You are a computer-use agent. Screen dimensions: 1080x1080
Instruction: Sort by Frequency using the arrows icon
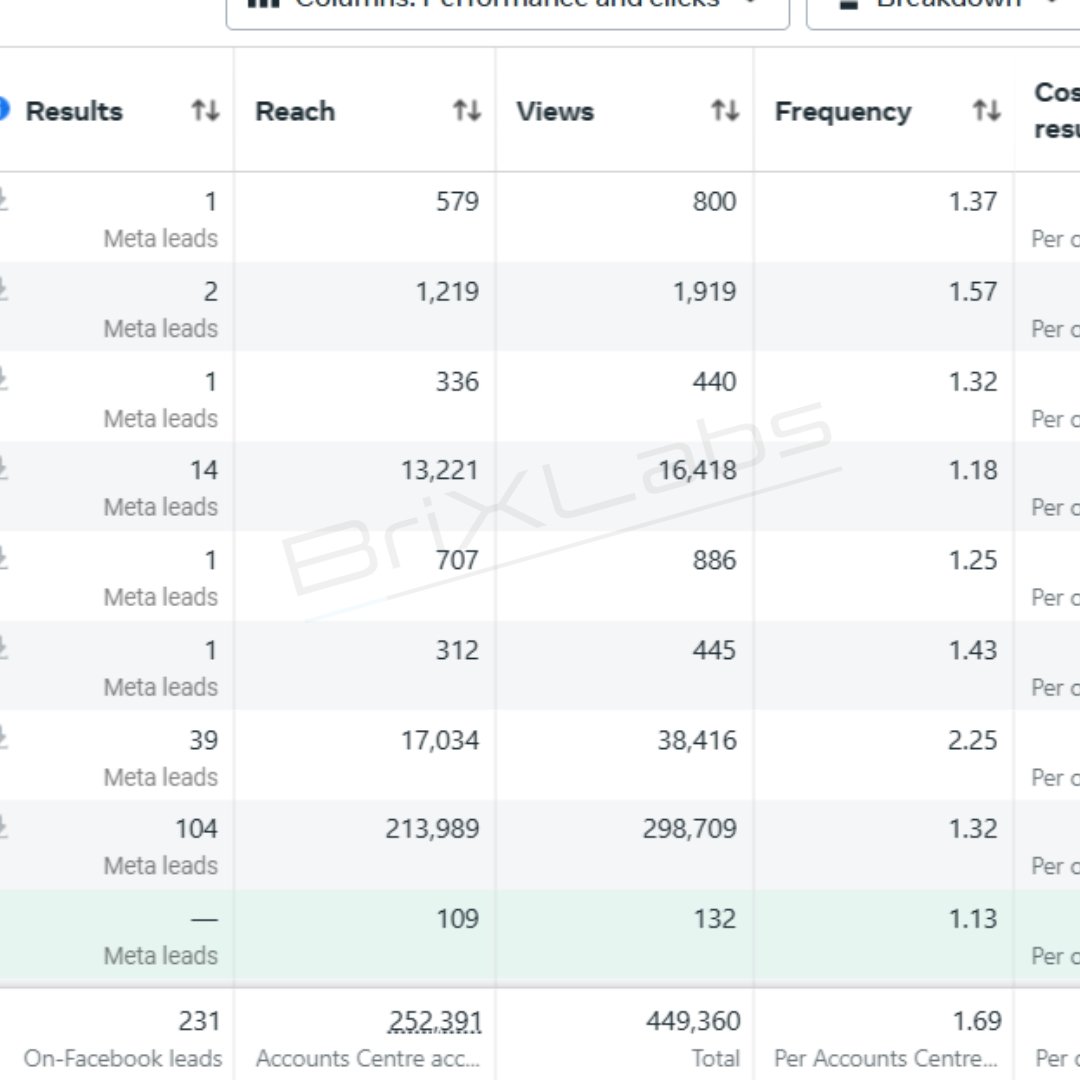tap(986, 110)
